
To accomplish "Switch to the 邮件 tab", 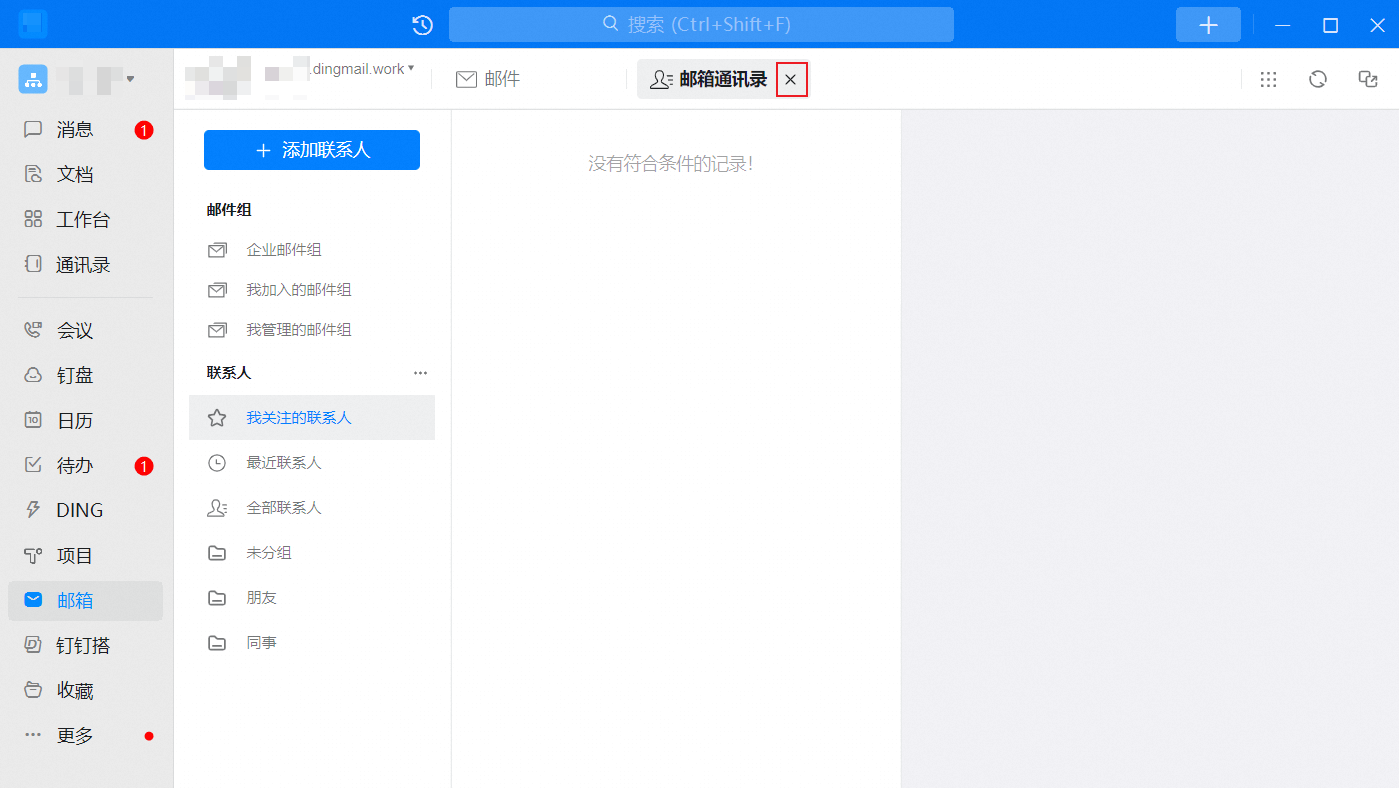I will [488, 79].
